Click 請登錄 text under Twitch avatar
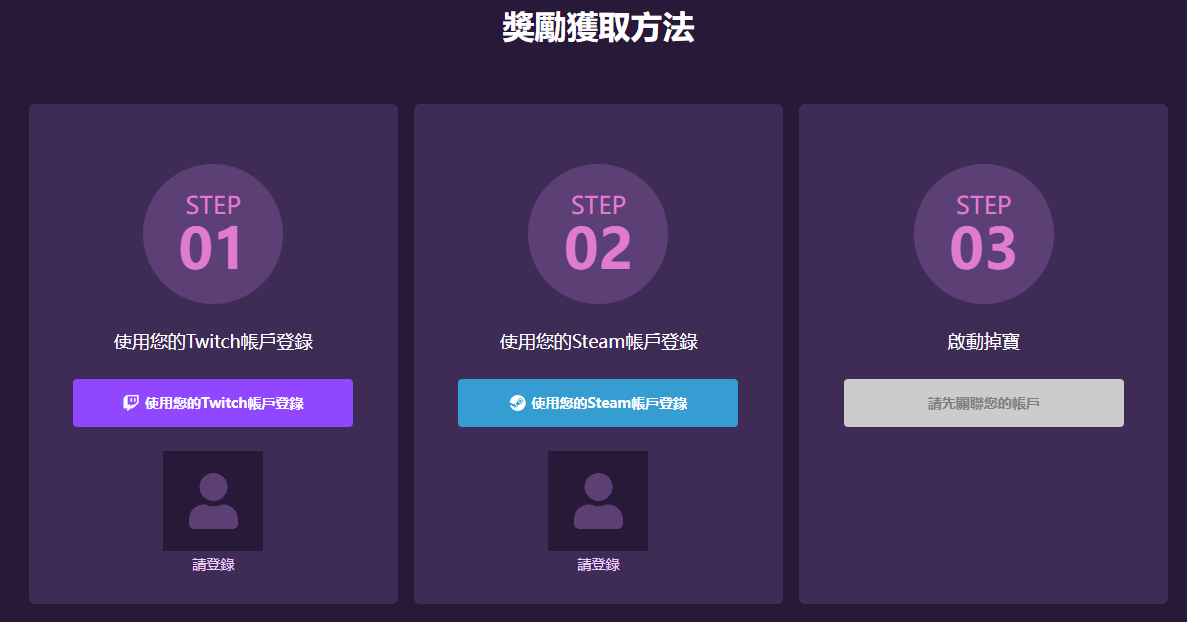The image size is (1187, 622). [x=213, y=565]
